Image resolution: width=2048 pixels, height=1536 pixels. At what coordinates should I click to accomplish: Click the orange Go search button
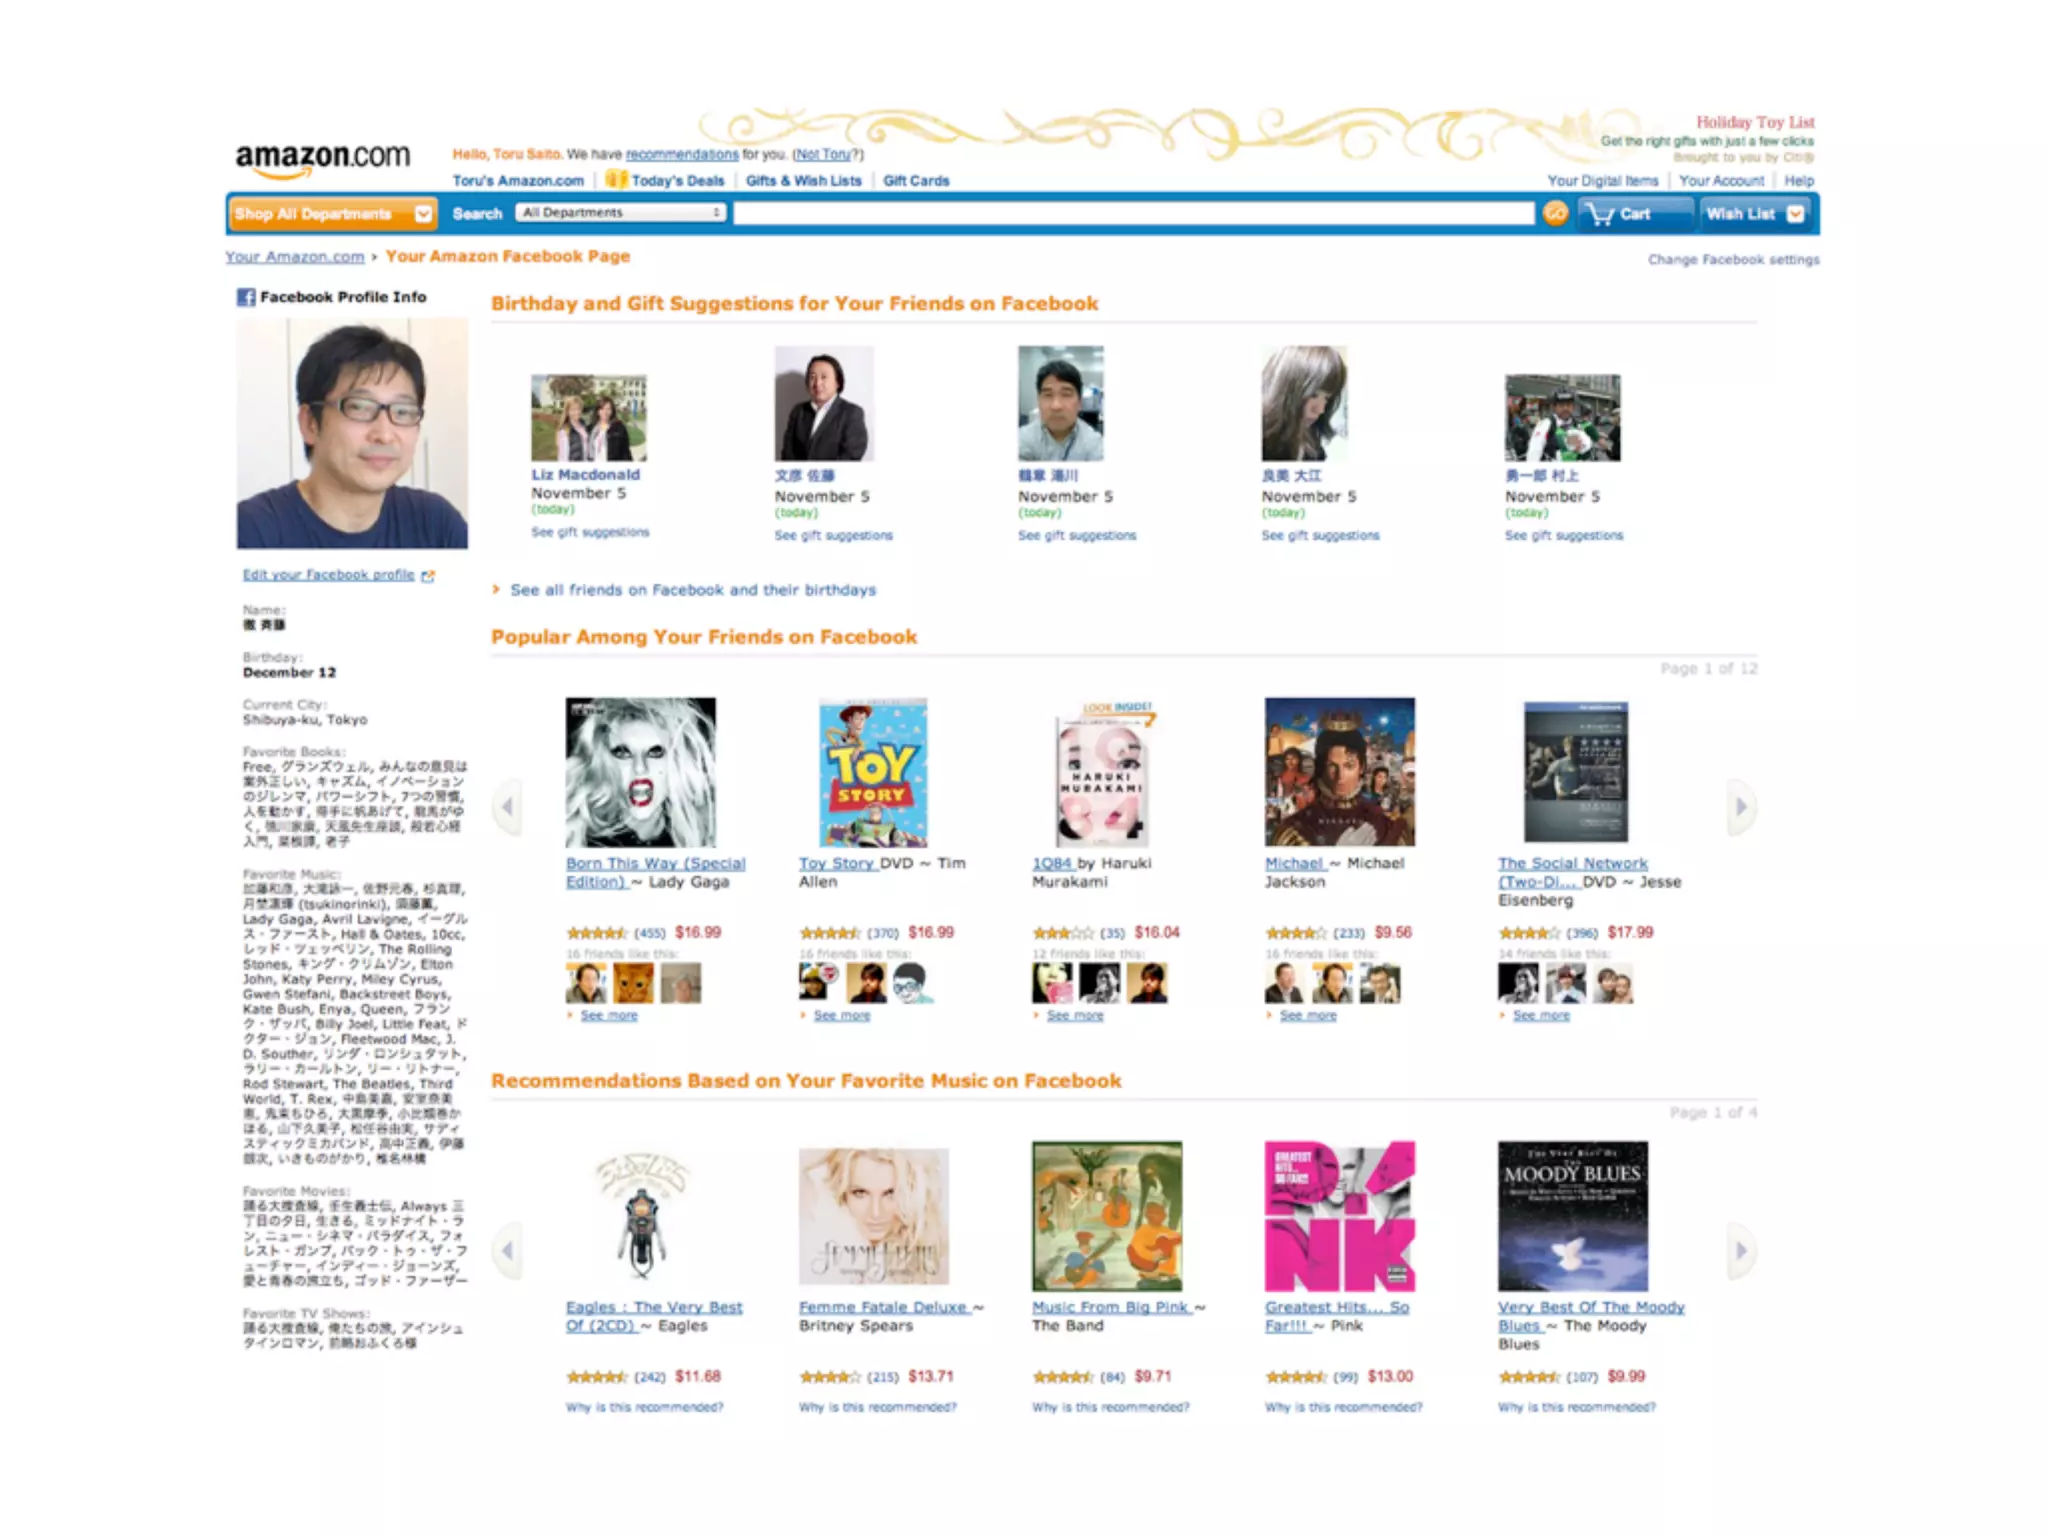click(1555, 213)
